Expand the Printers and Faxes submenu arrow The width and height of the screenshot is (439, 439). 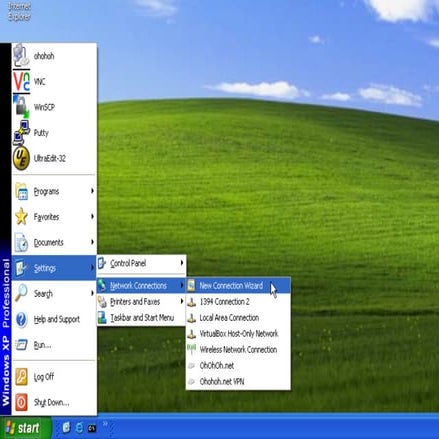[182, 301]
